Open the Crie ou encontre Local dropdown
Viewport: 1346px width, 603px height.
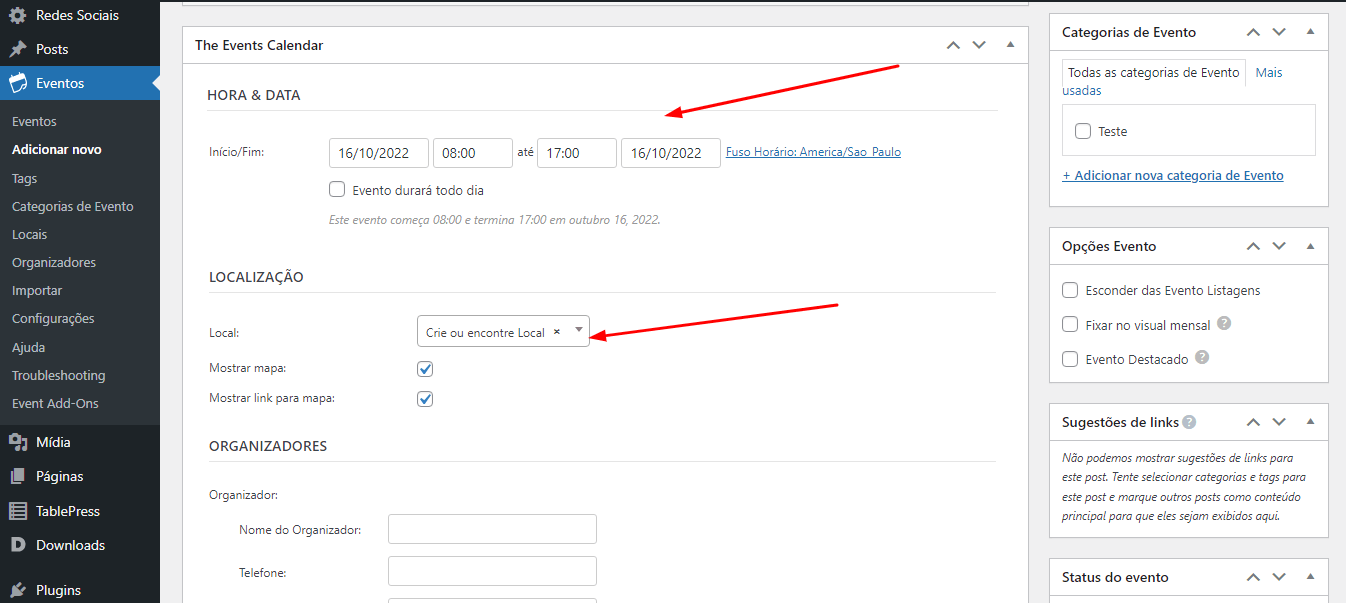(x=503, y=331)
